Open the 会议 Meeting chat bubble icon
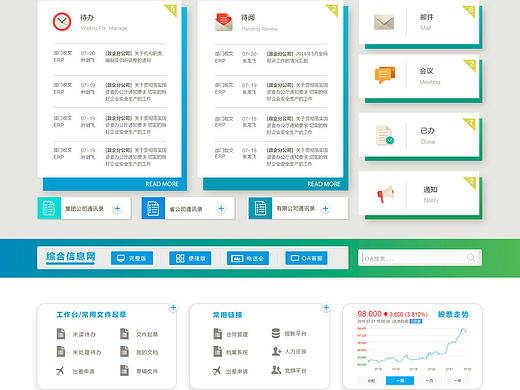Image resolution: width=520 pixels, height=390 pixels. (x=385, y=75)
